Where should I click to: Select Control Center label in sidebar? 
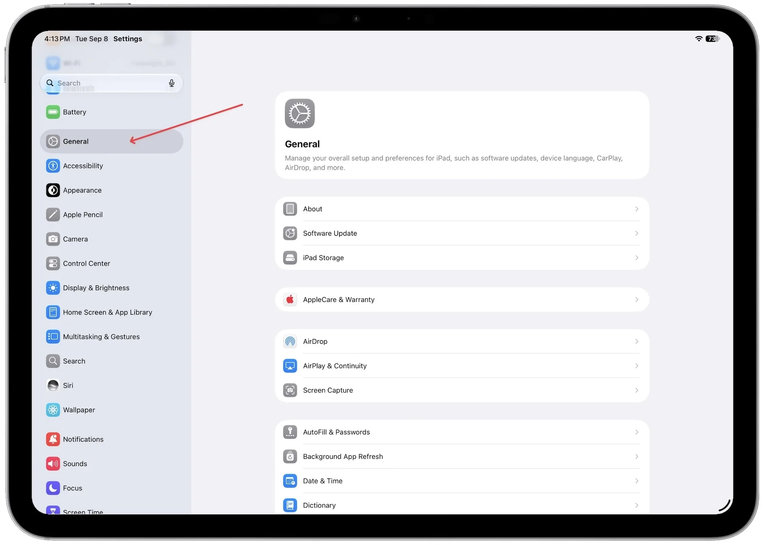[86, 263]
